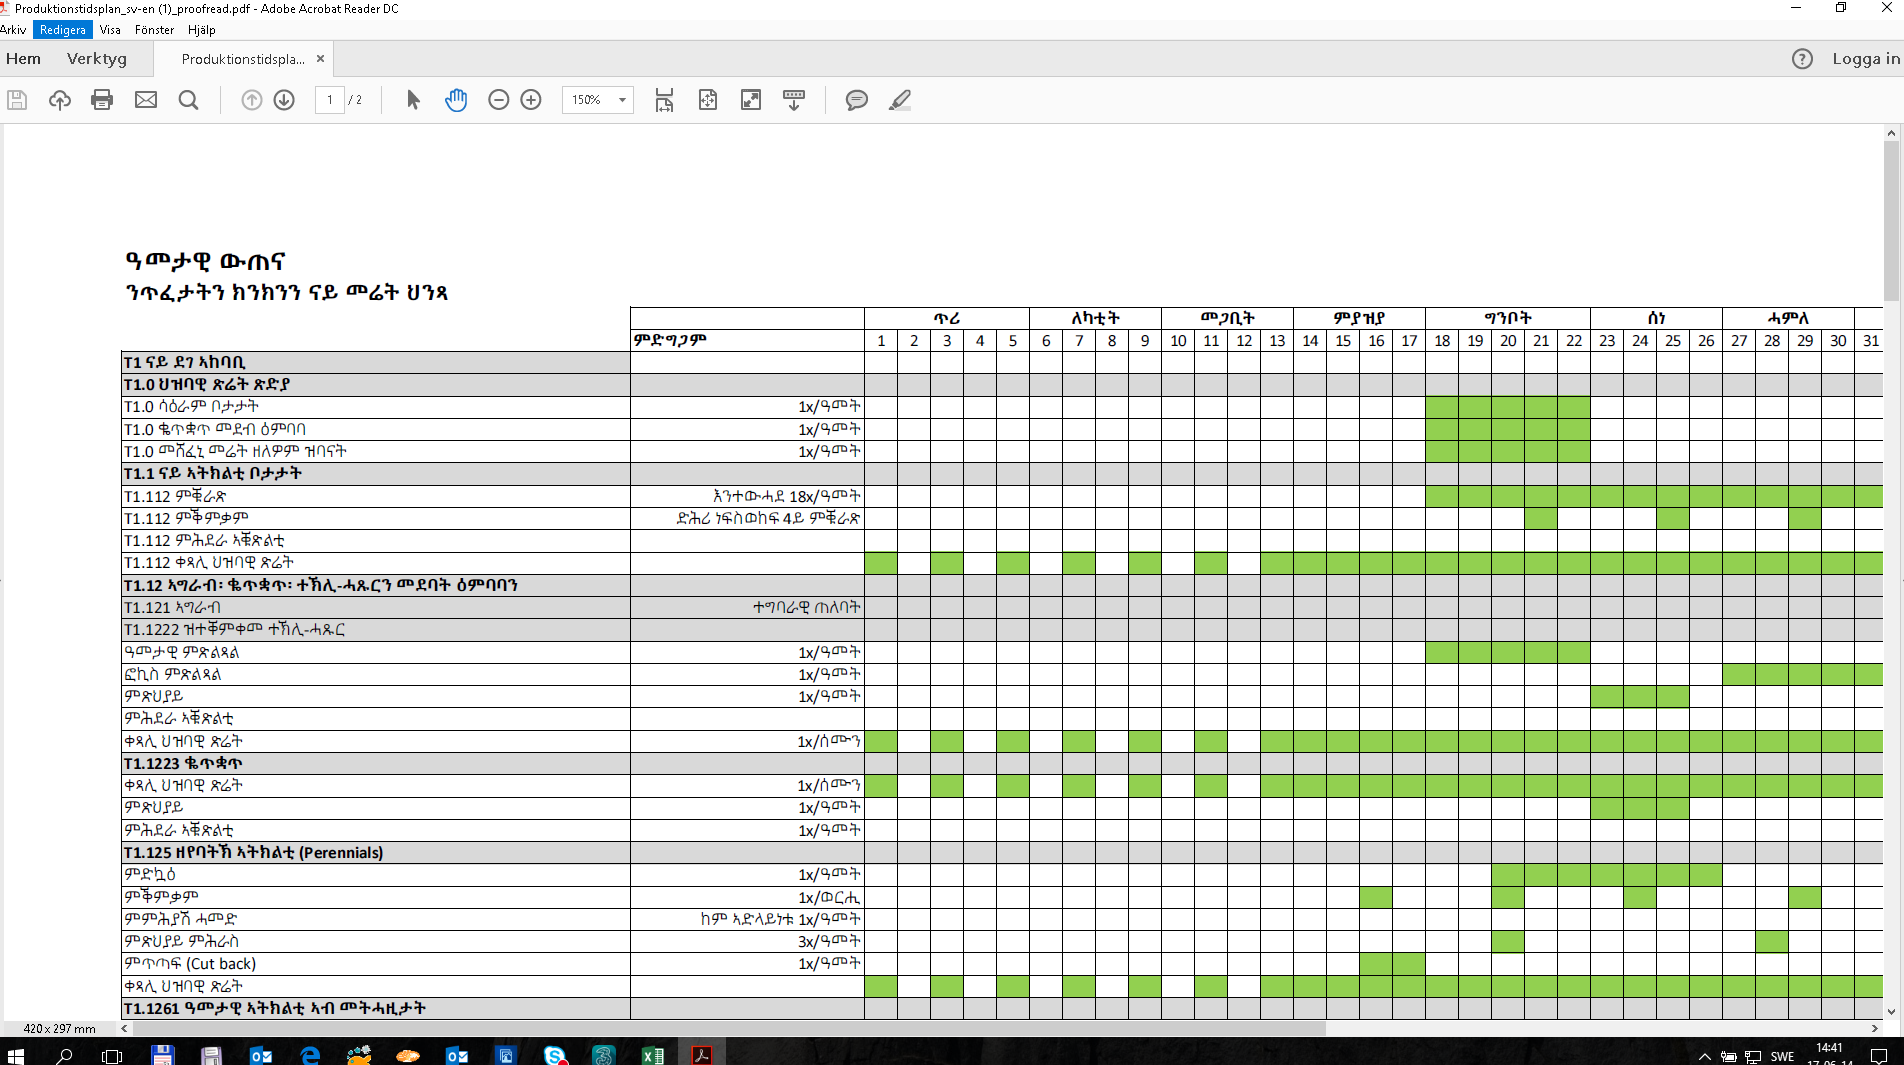Toggle full screen mode icon

[x=750, y=100]
